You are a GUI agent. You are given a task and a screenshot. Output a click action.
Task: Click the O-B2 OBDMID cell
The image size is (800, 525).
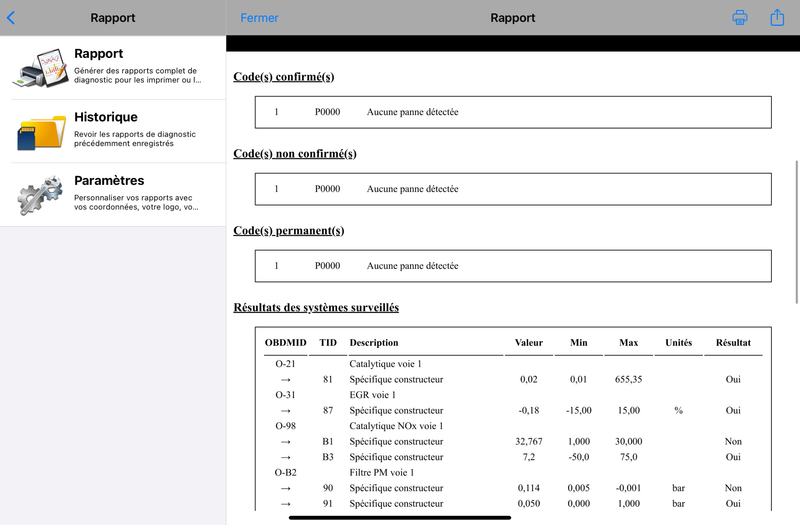point(285,472)
